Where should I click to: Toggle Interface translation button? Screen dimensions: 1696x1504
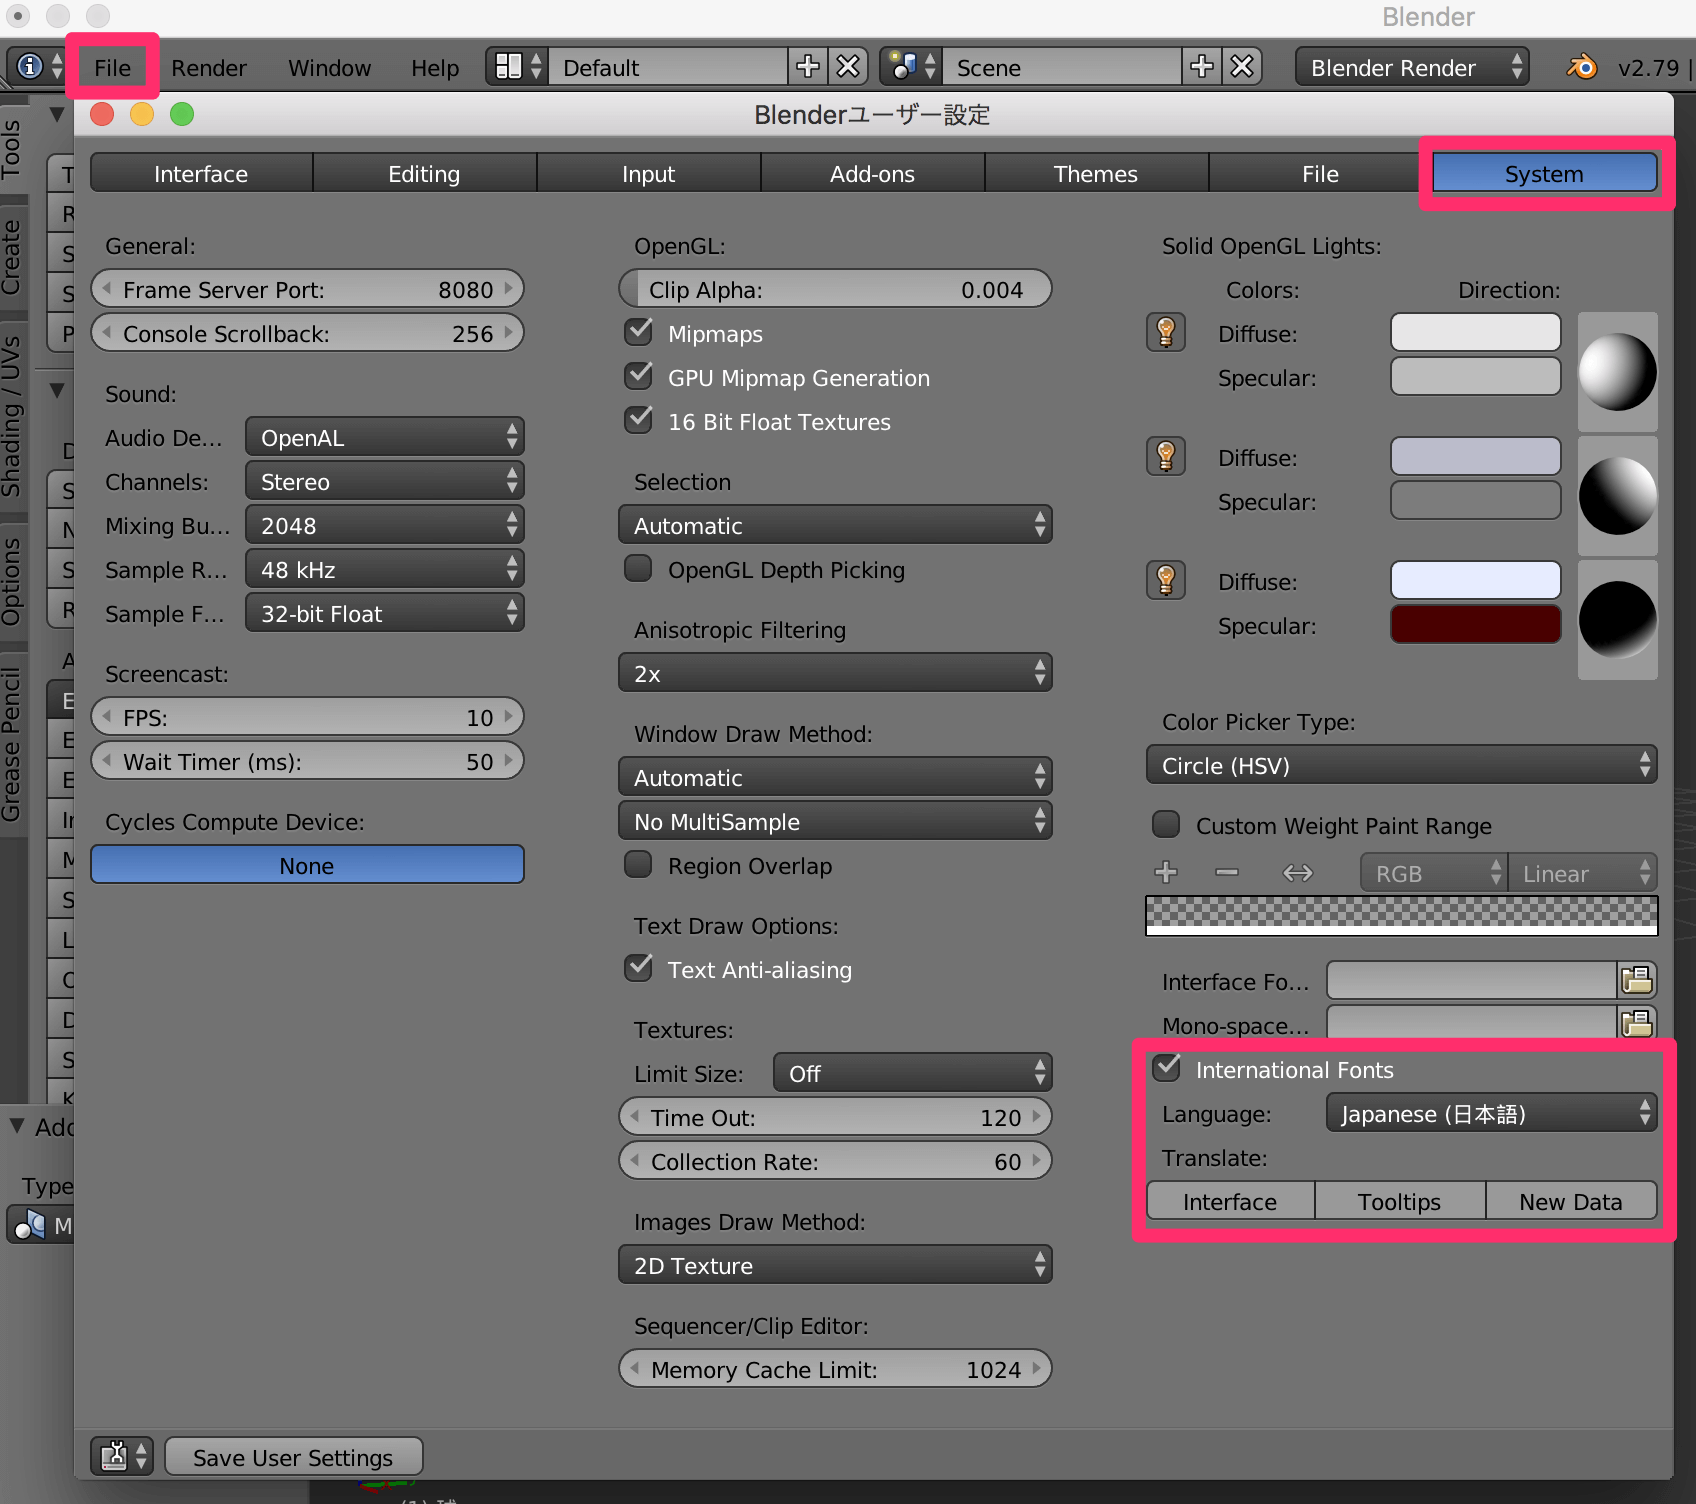point(1230,1201)
